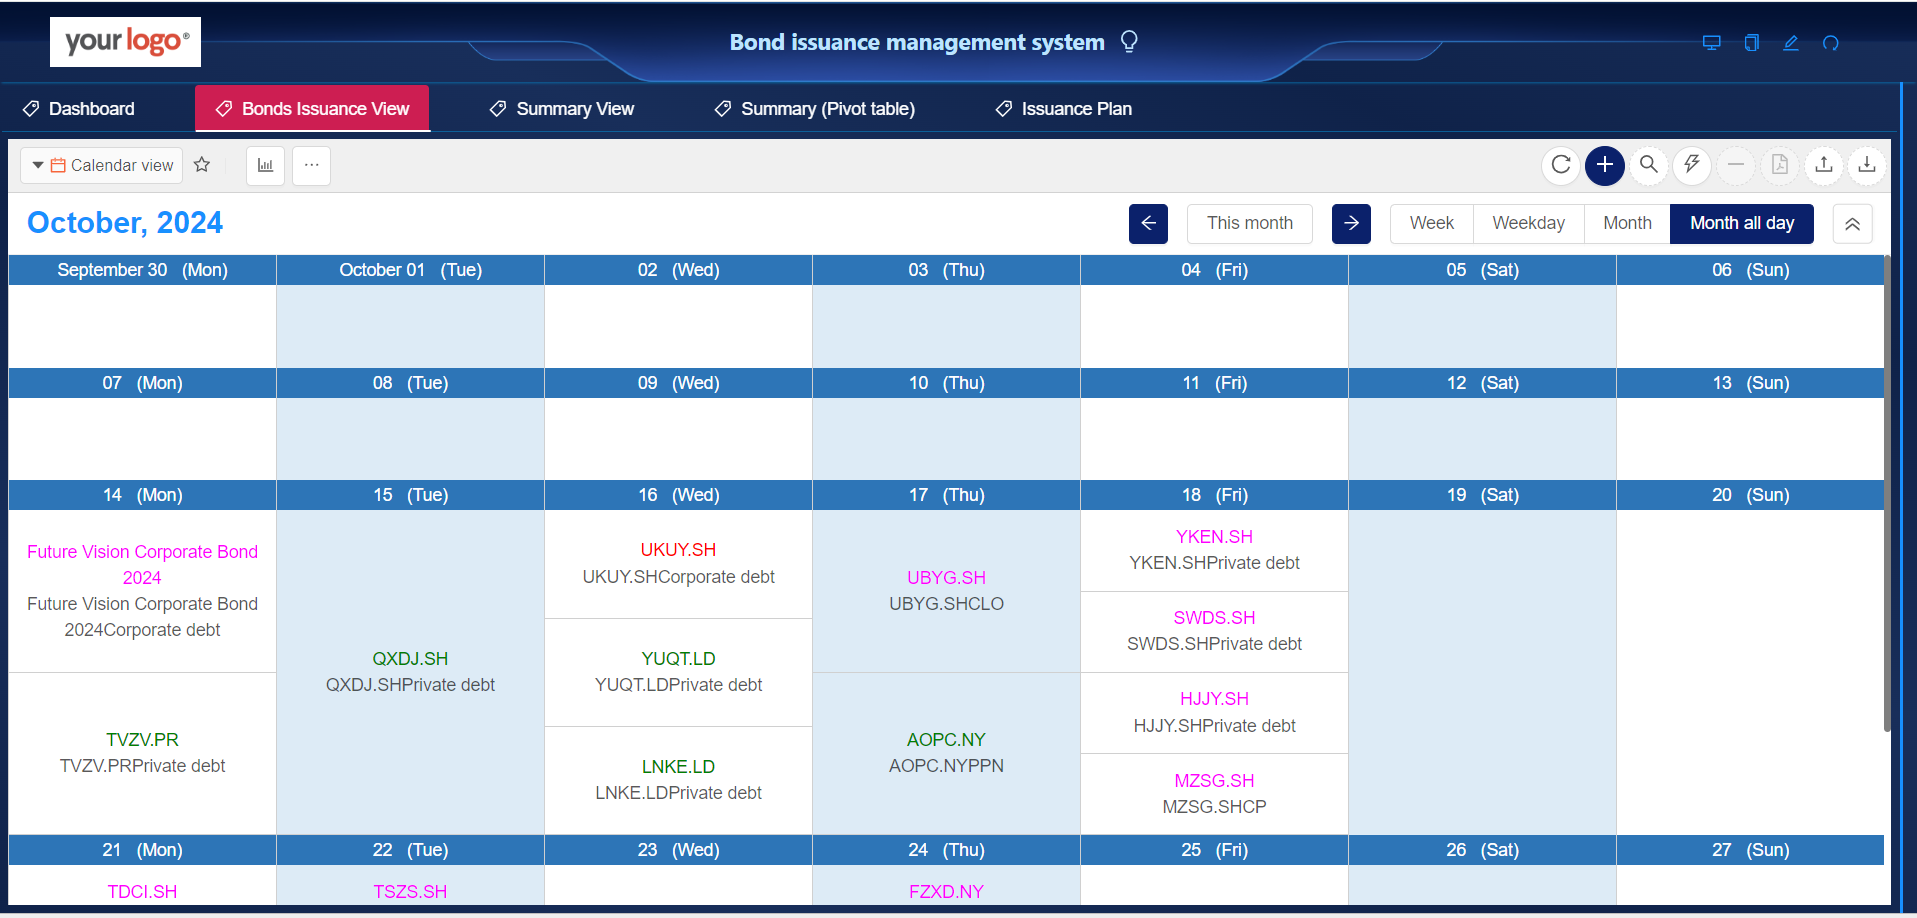Go to next month with right arrow
This screenshot has width=1917, height=918.
click(x=1351, y=223)
